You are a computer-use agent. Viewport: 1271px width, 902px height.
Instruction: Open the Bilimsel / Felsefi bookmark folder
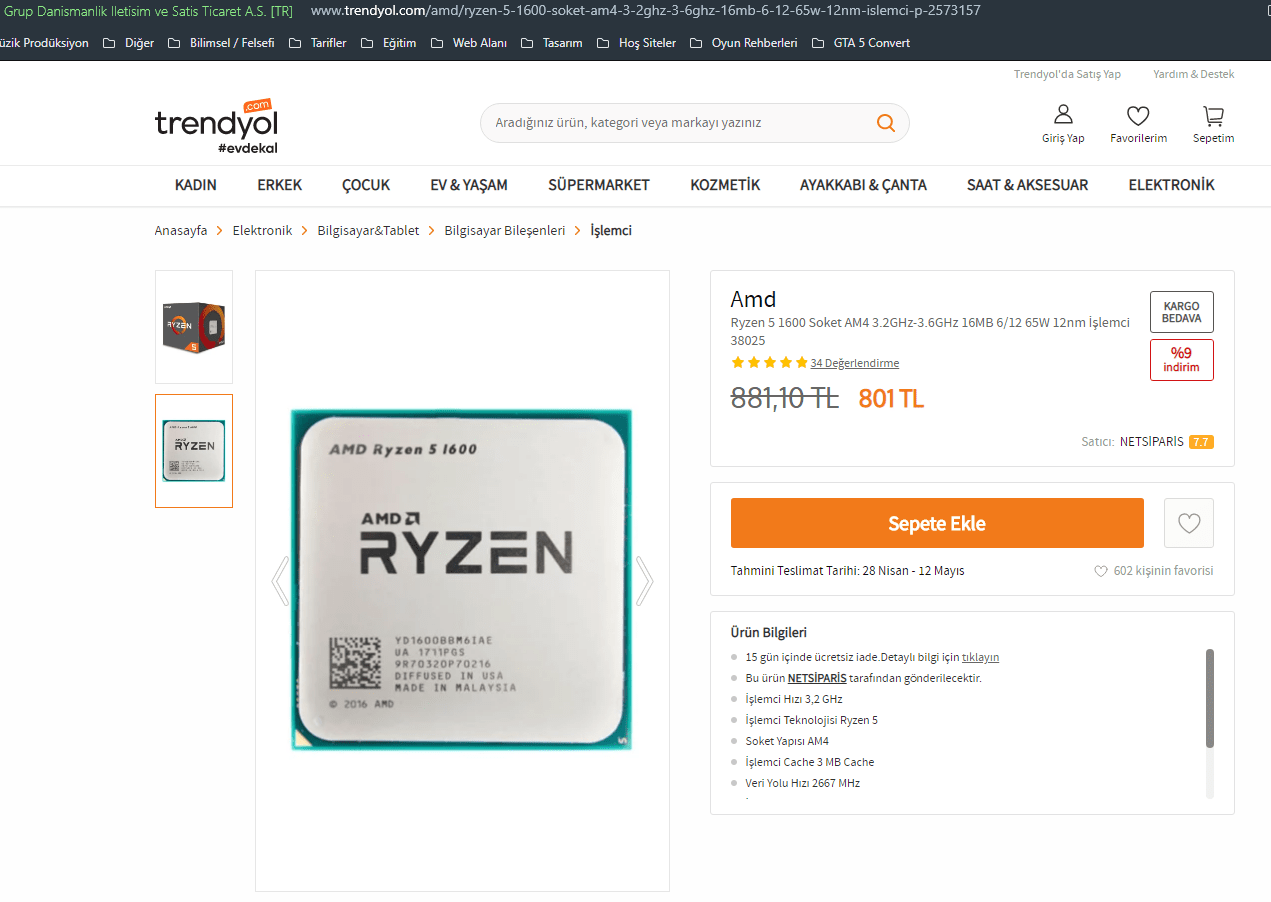click(x=221, y=43)
